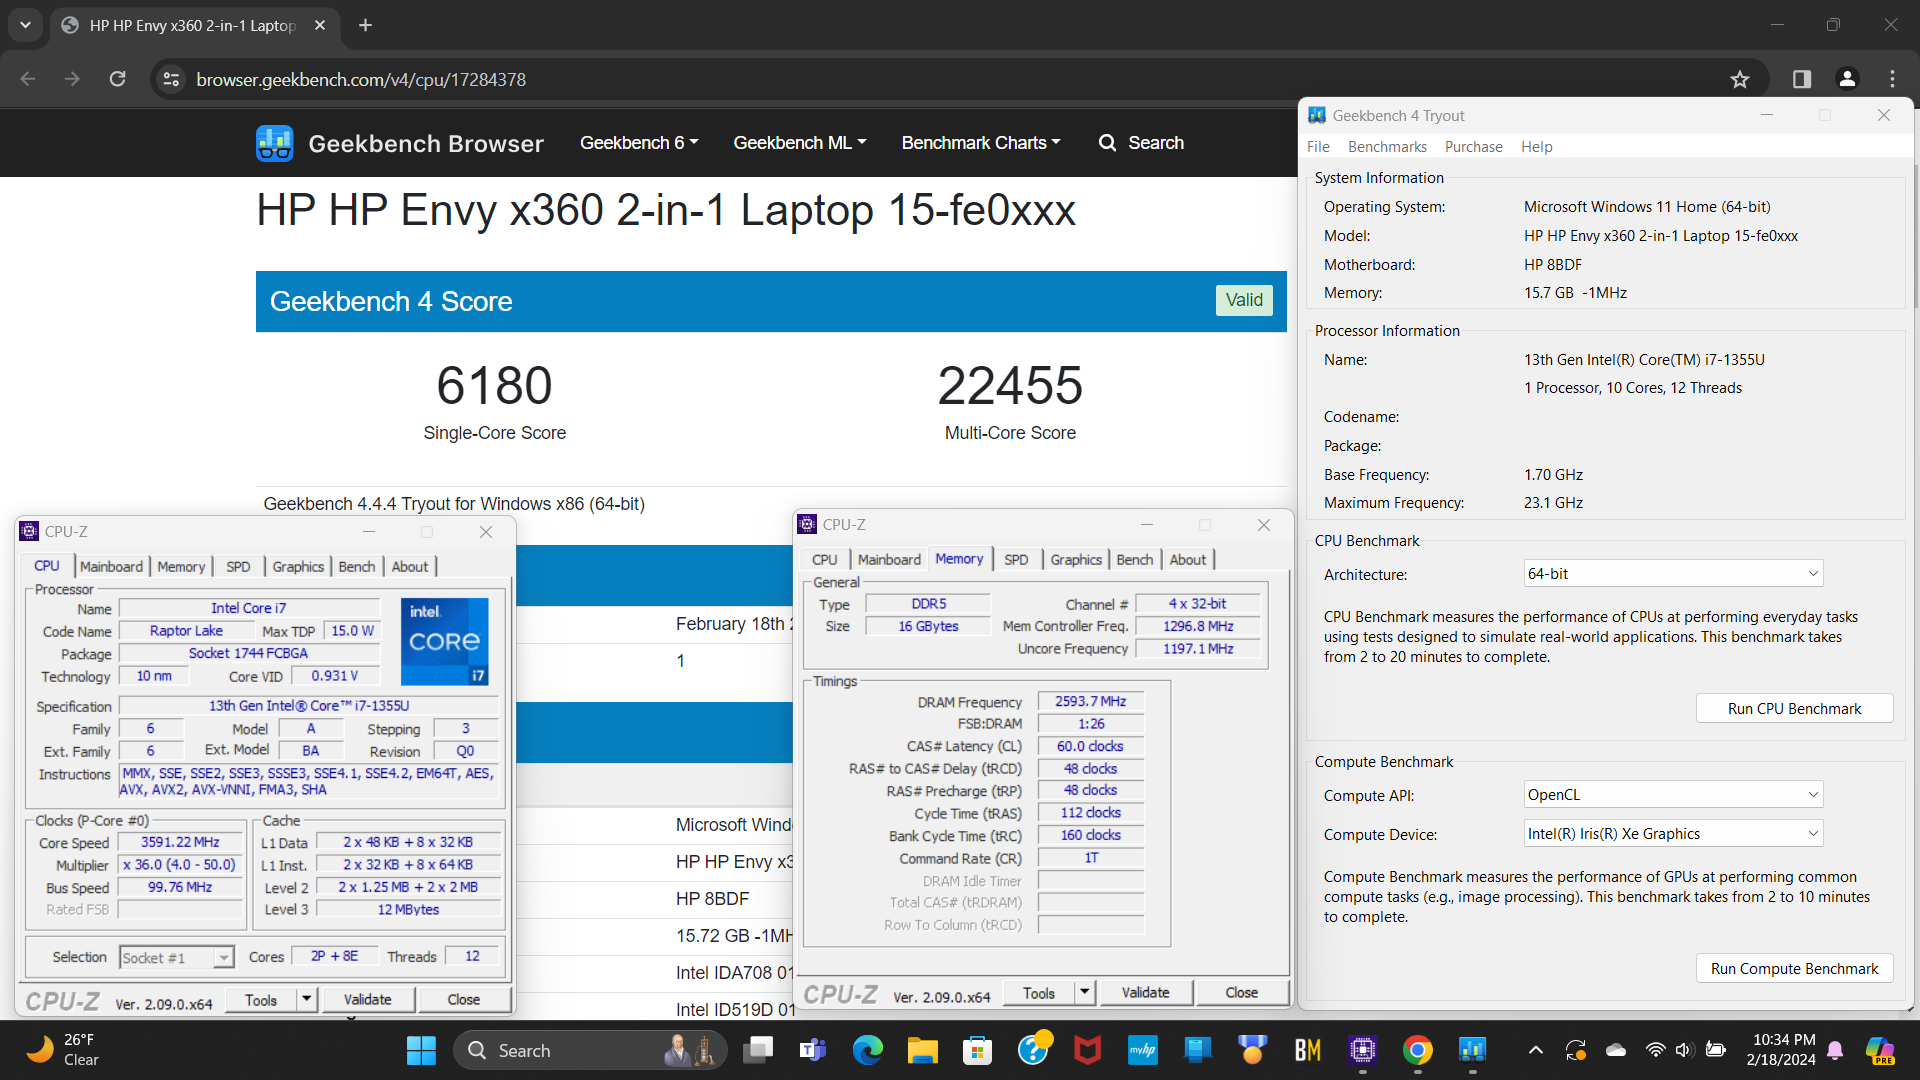Screen dimensions: 1920x1080
Task: Open a new browser tab
Action: [365, 25]
